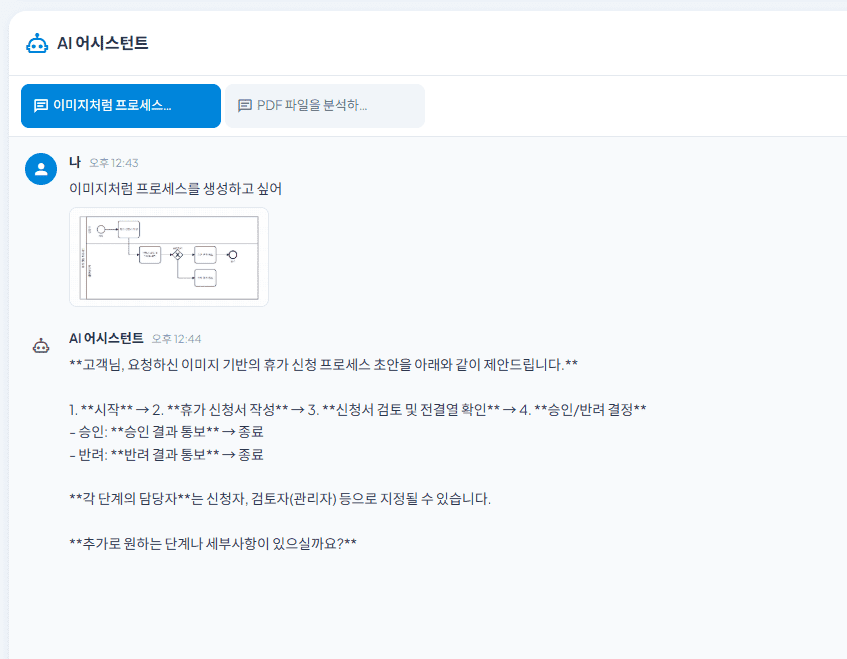Click the assistant robot avatar at 오후 12:44

pyautogui.click(x=41, y=346)
